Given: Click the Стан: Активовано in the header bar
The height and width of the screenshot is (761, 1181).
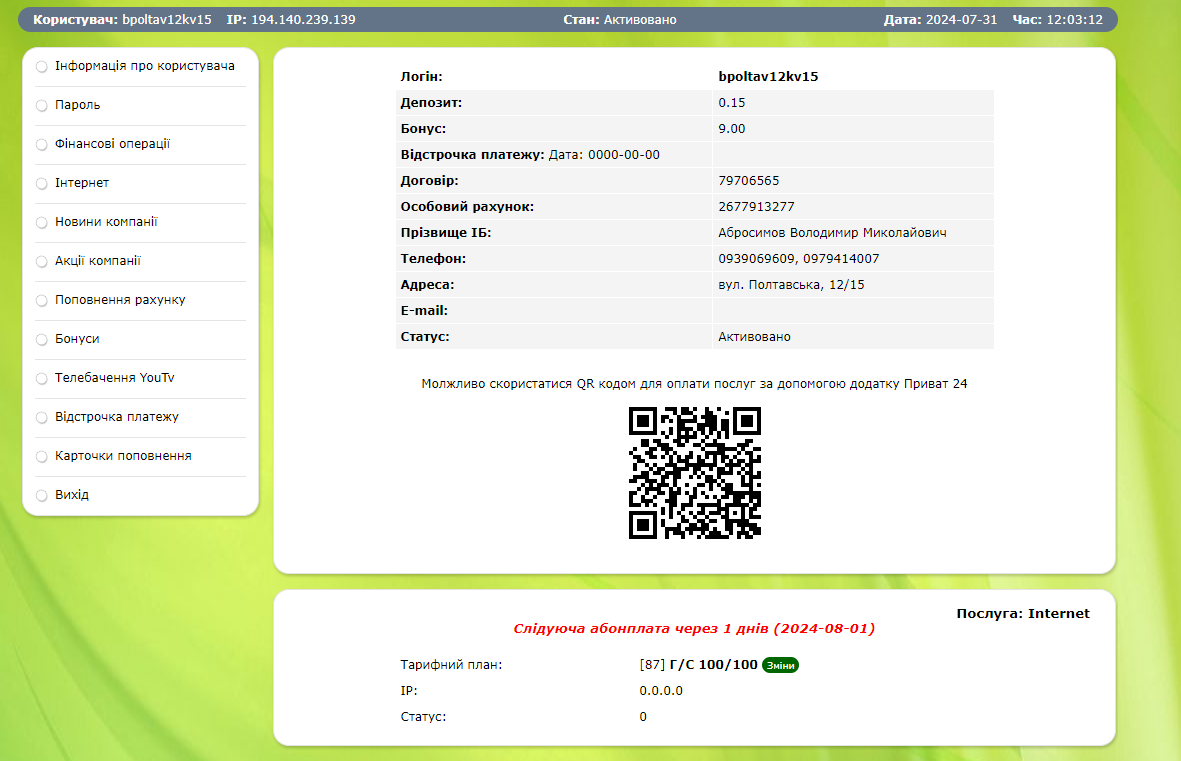Looking at the screenshot, I should point(620,20).
